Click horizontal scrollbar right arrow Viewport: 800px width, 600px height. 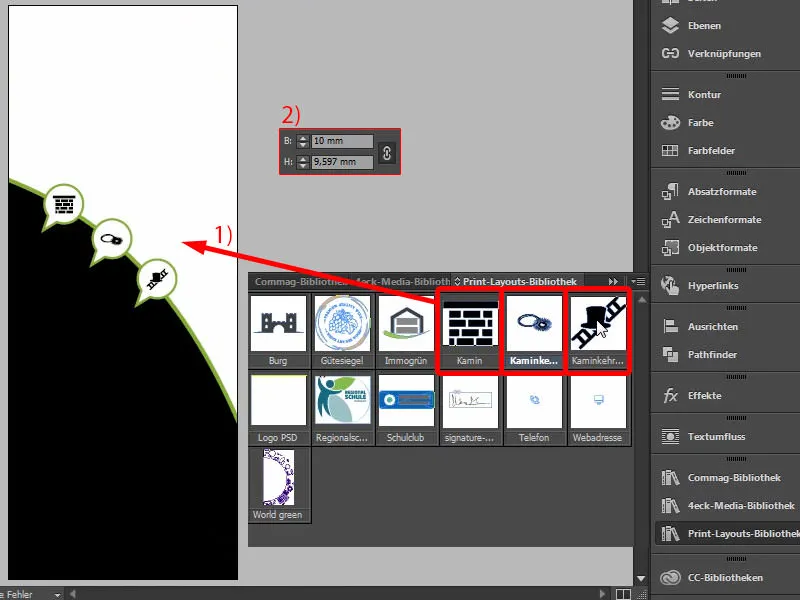603,594
